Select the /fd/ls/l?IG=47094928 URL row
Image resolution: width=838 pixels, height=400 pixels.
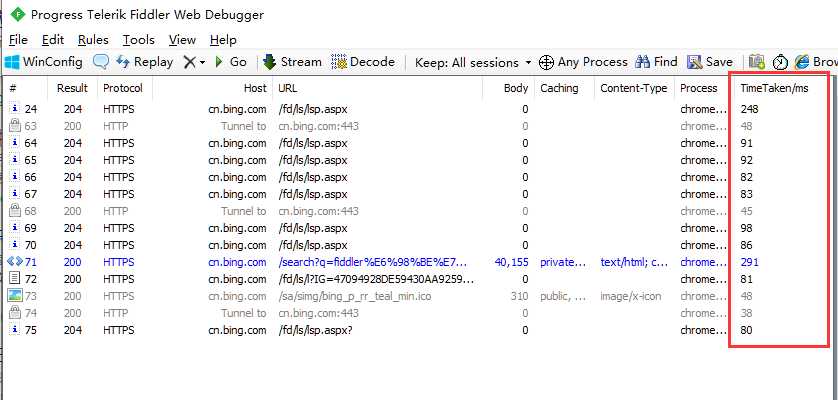coord(376,279)
